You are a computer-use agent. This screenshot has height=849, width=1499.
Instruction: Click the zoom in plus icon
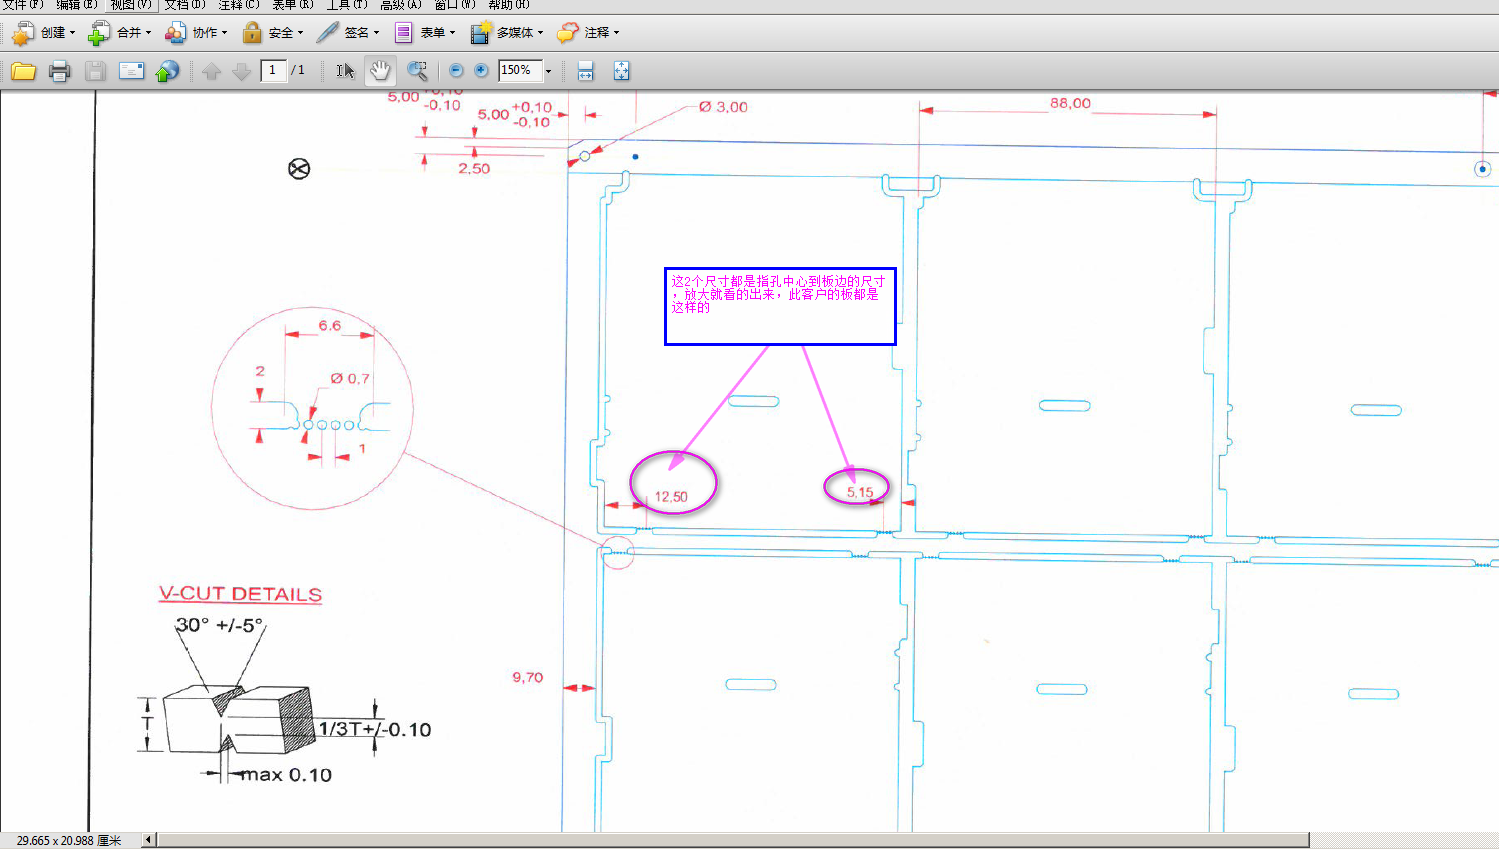[x=481, y=71]
